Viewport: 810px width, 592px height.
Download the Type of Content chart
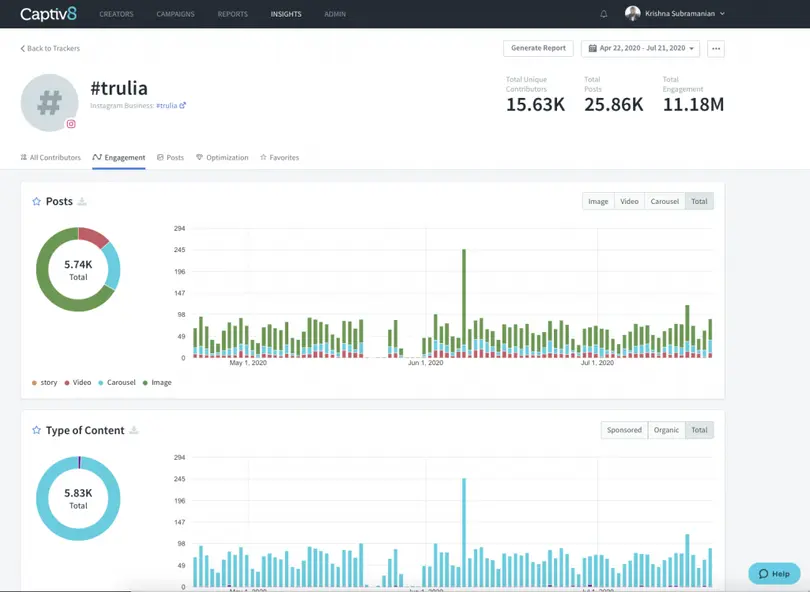[x=134, y=431]
